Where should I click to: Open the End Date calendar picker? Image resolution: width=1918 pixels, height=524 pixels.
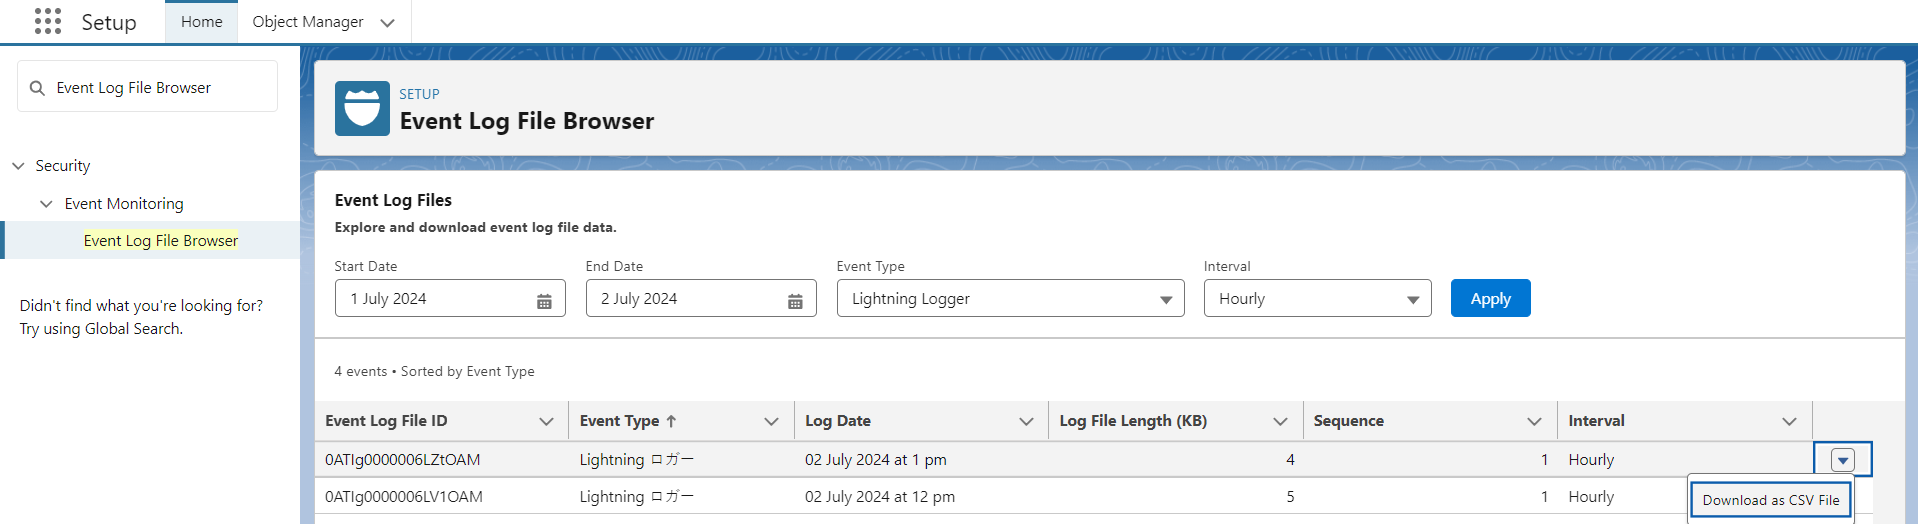(795, 300)
